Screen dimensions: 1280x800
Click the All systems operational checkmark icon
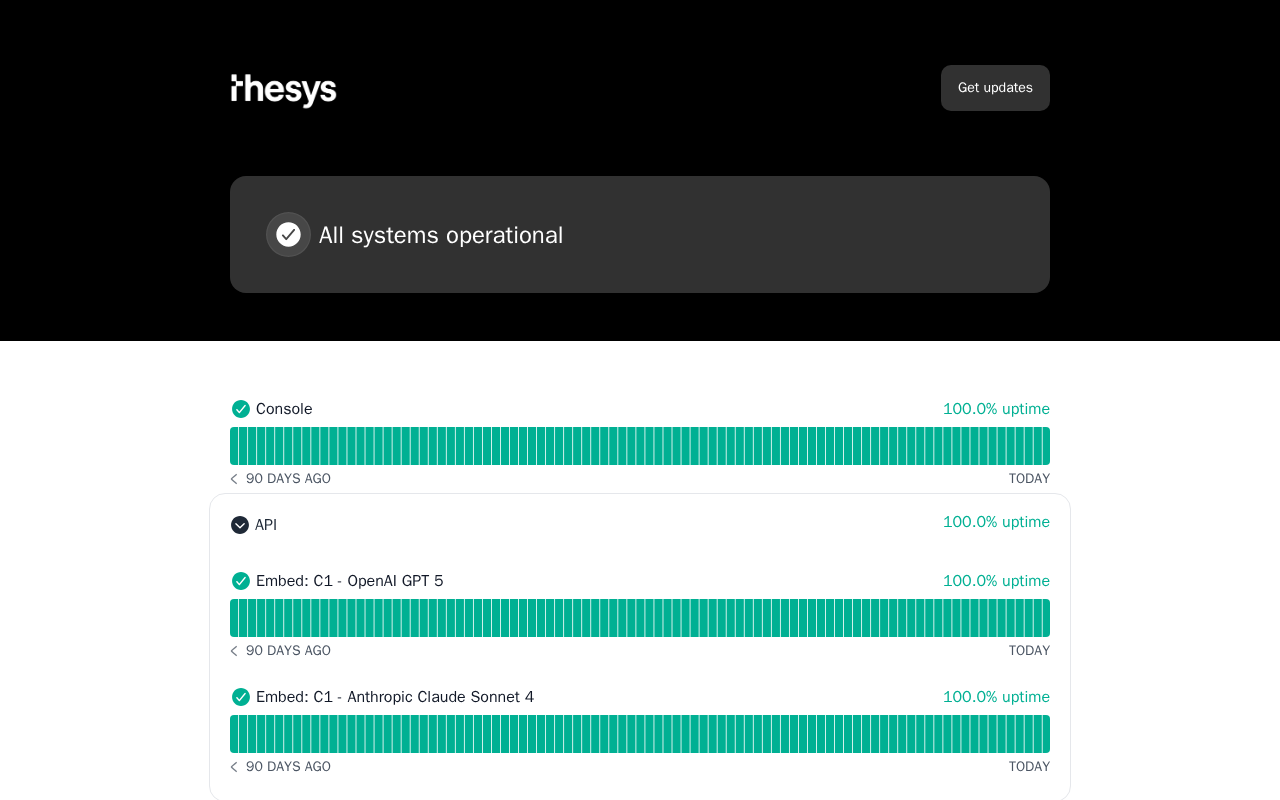point(288,235)
